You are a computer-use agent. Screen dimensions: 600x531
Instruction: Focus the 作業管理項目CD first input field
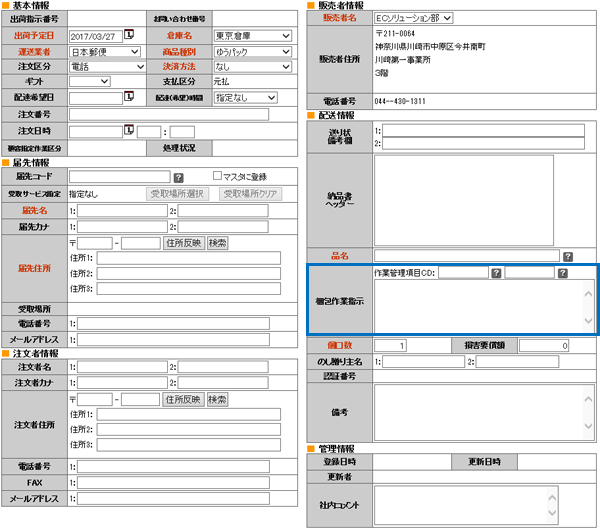coord(463,272)
